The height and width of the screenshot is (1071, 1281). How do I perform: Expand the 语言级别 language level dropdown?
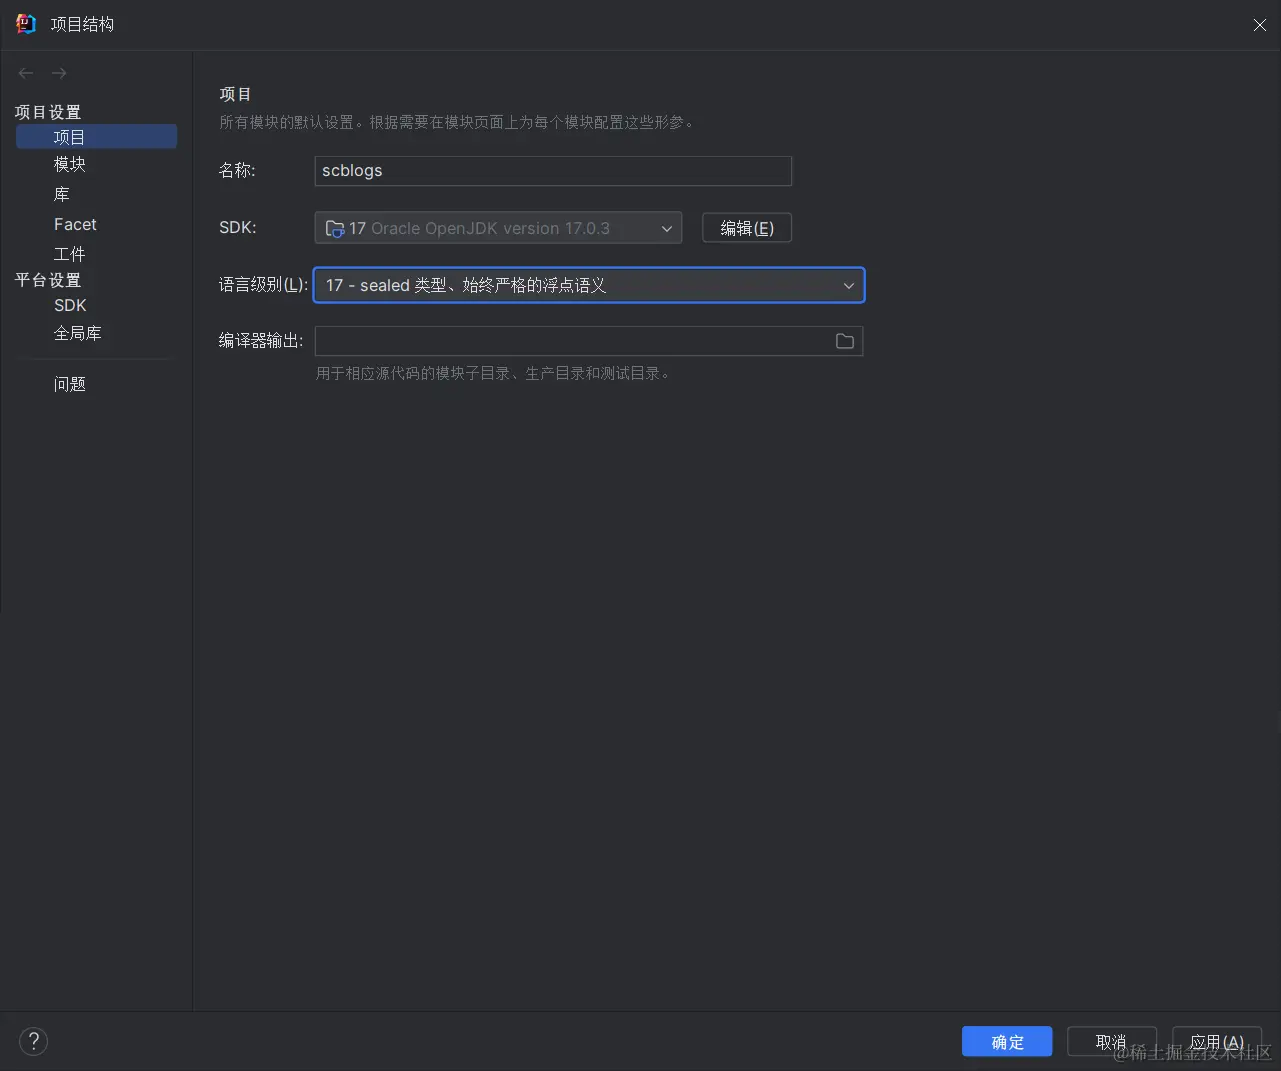click(848, 285)
